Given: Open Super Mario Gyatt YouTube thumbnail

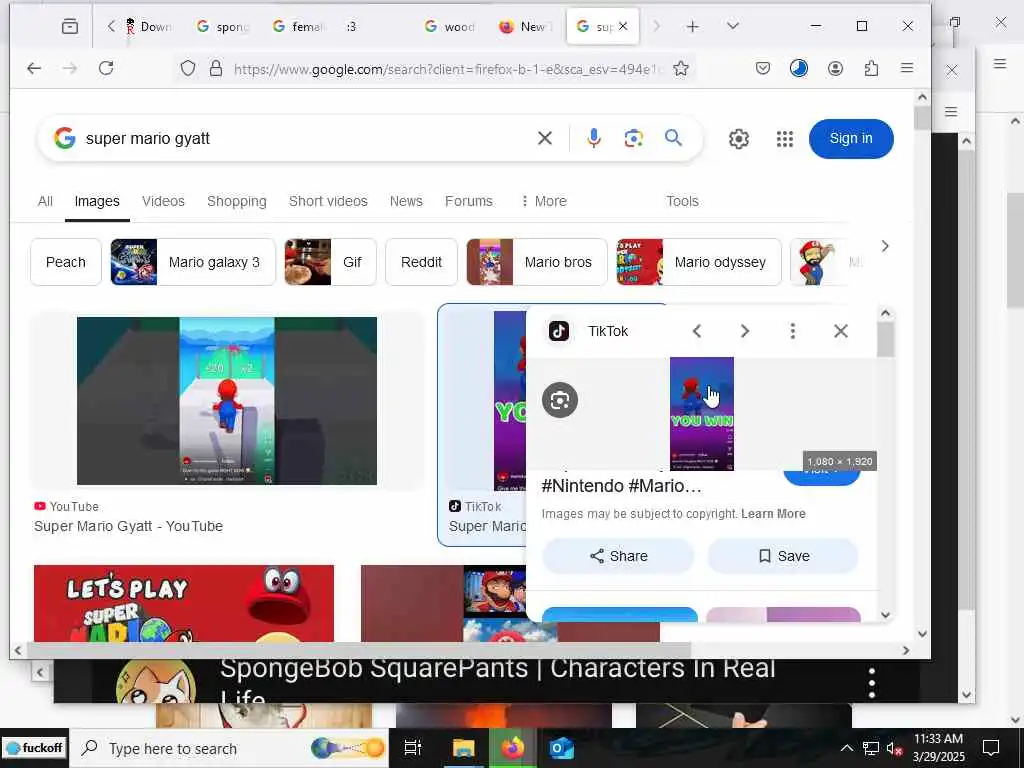Looking at the screenshot, I should (227, 401).
